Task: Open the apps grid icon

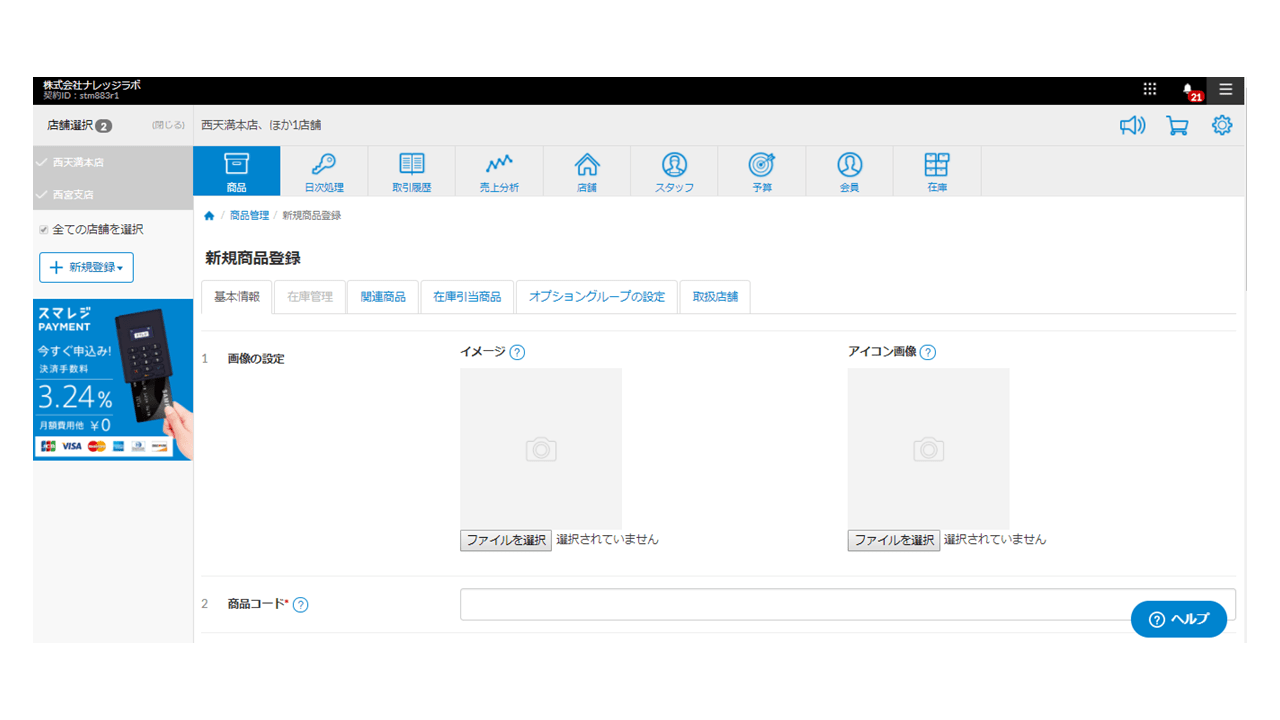Action: pyautogui.click(x=1150, y=89)
